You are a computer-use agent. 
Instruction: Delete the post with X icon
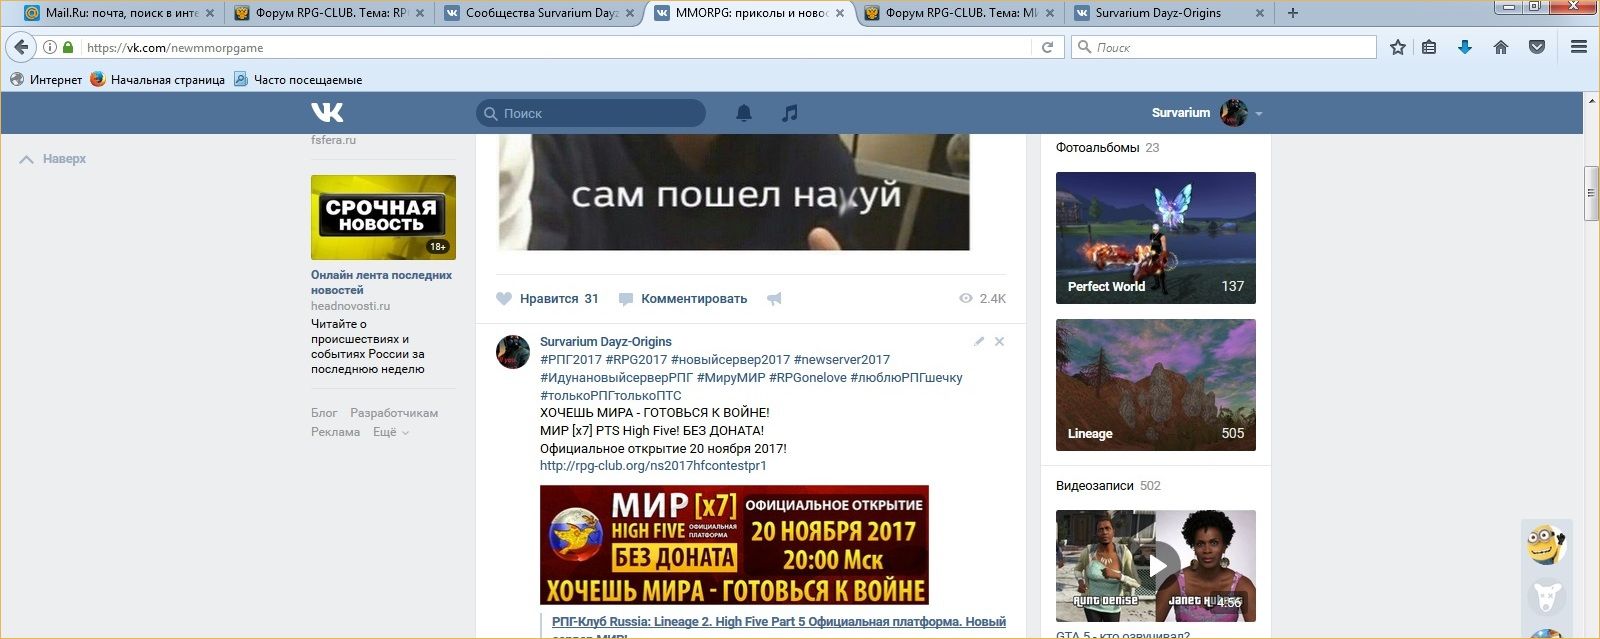[x=999, y=341]
